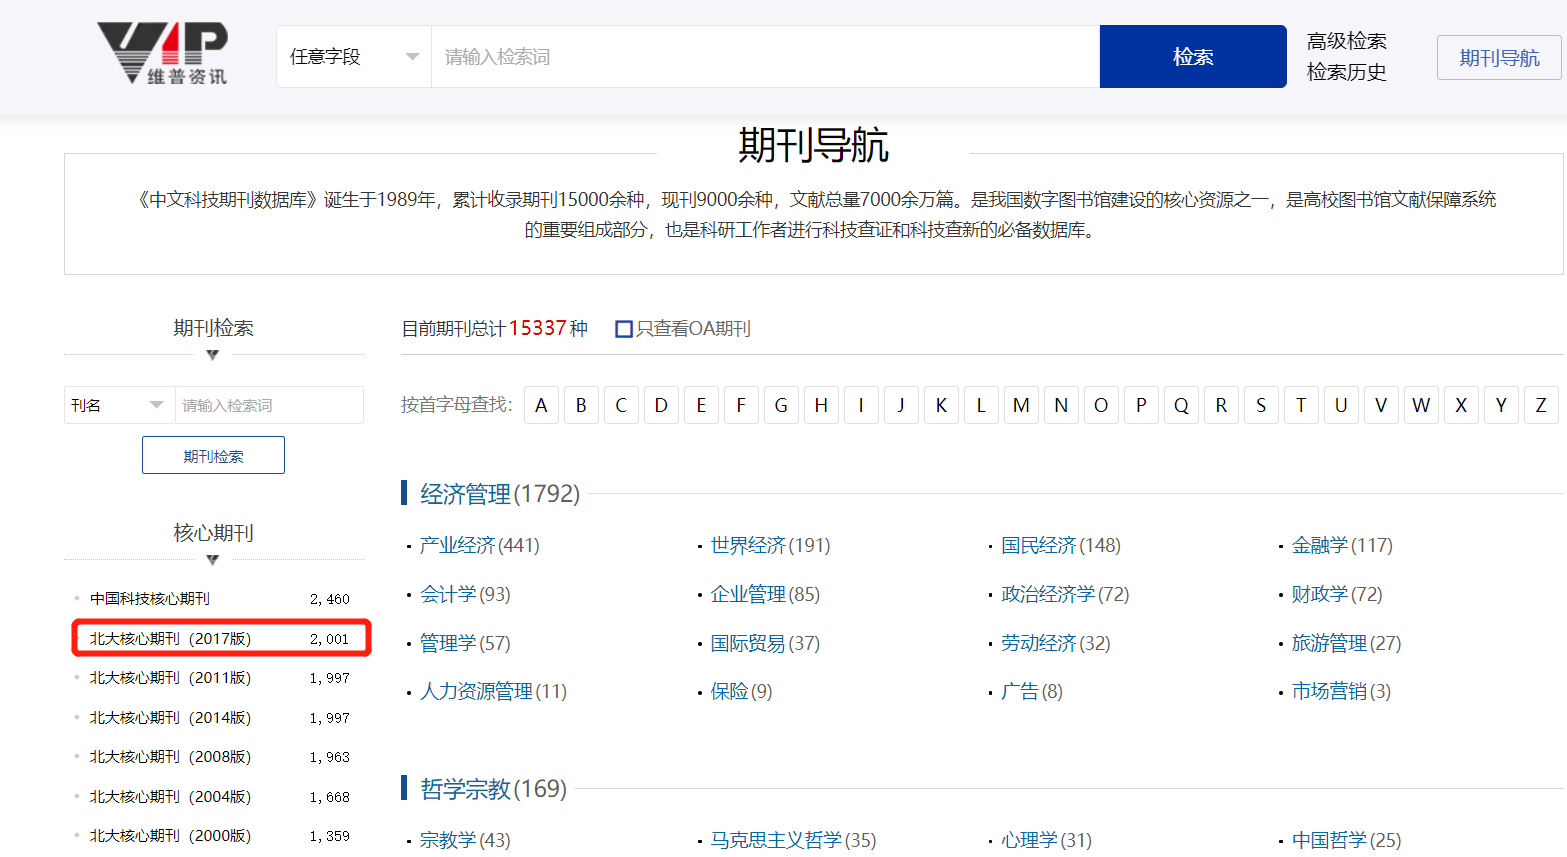Select 北大核心期刊 (2004版)

[170, 797]
